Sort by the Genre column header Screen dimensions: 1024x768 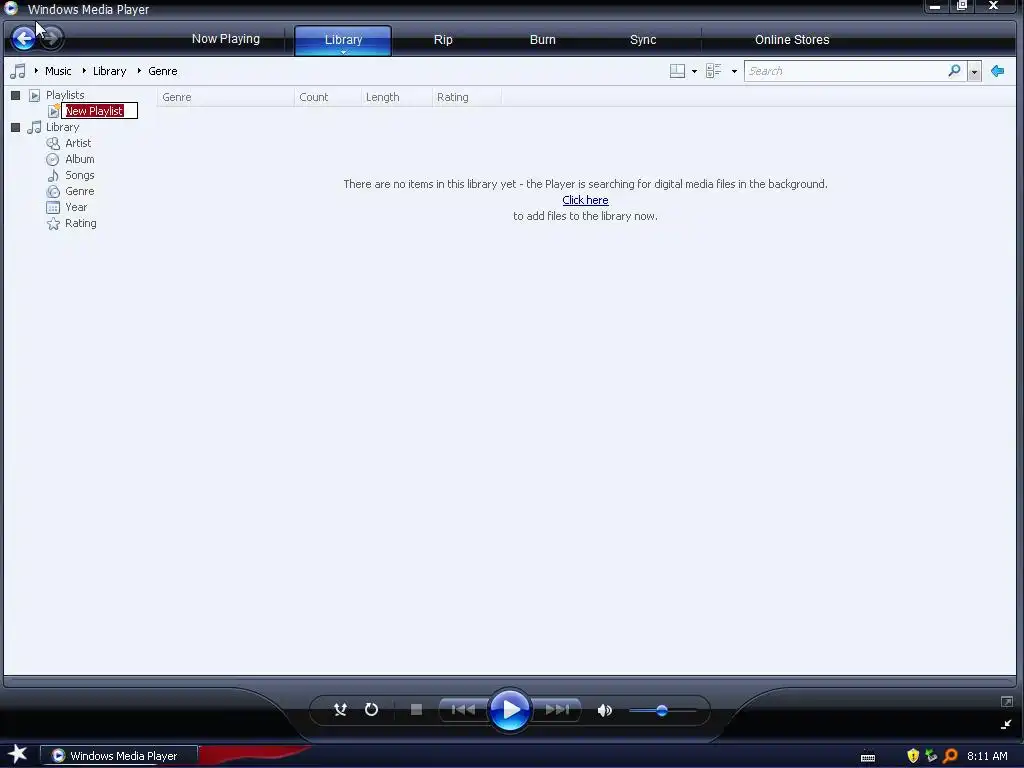(225, 97)
